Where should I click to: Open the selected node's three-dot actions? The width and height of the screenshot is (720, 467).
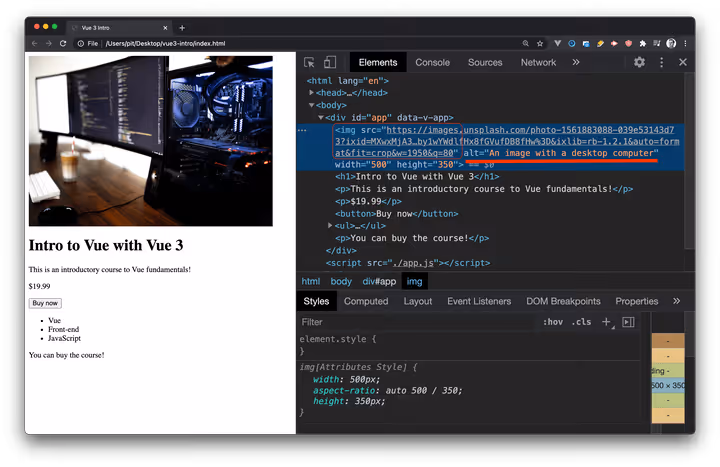[302, 130]
